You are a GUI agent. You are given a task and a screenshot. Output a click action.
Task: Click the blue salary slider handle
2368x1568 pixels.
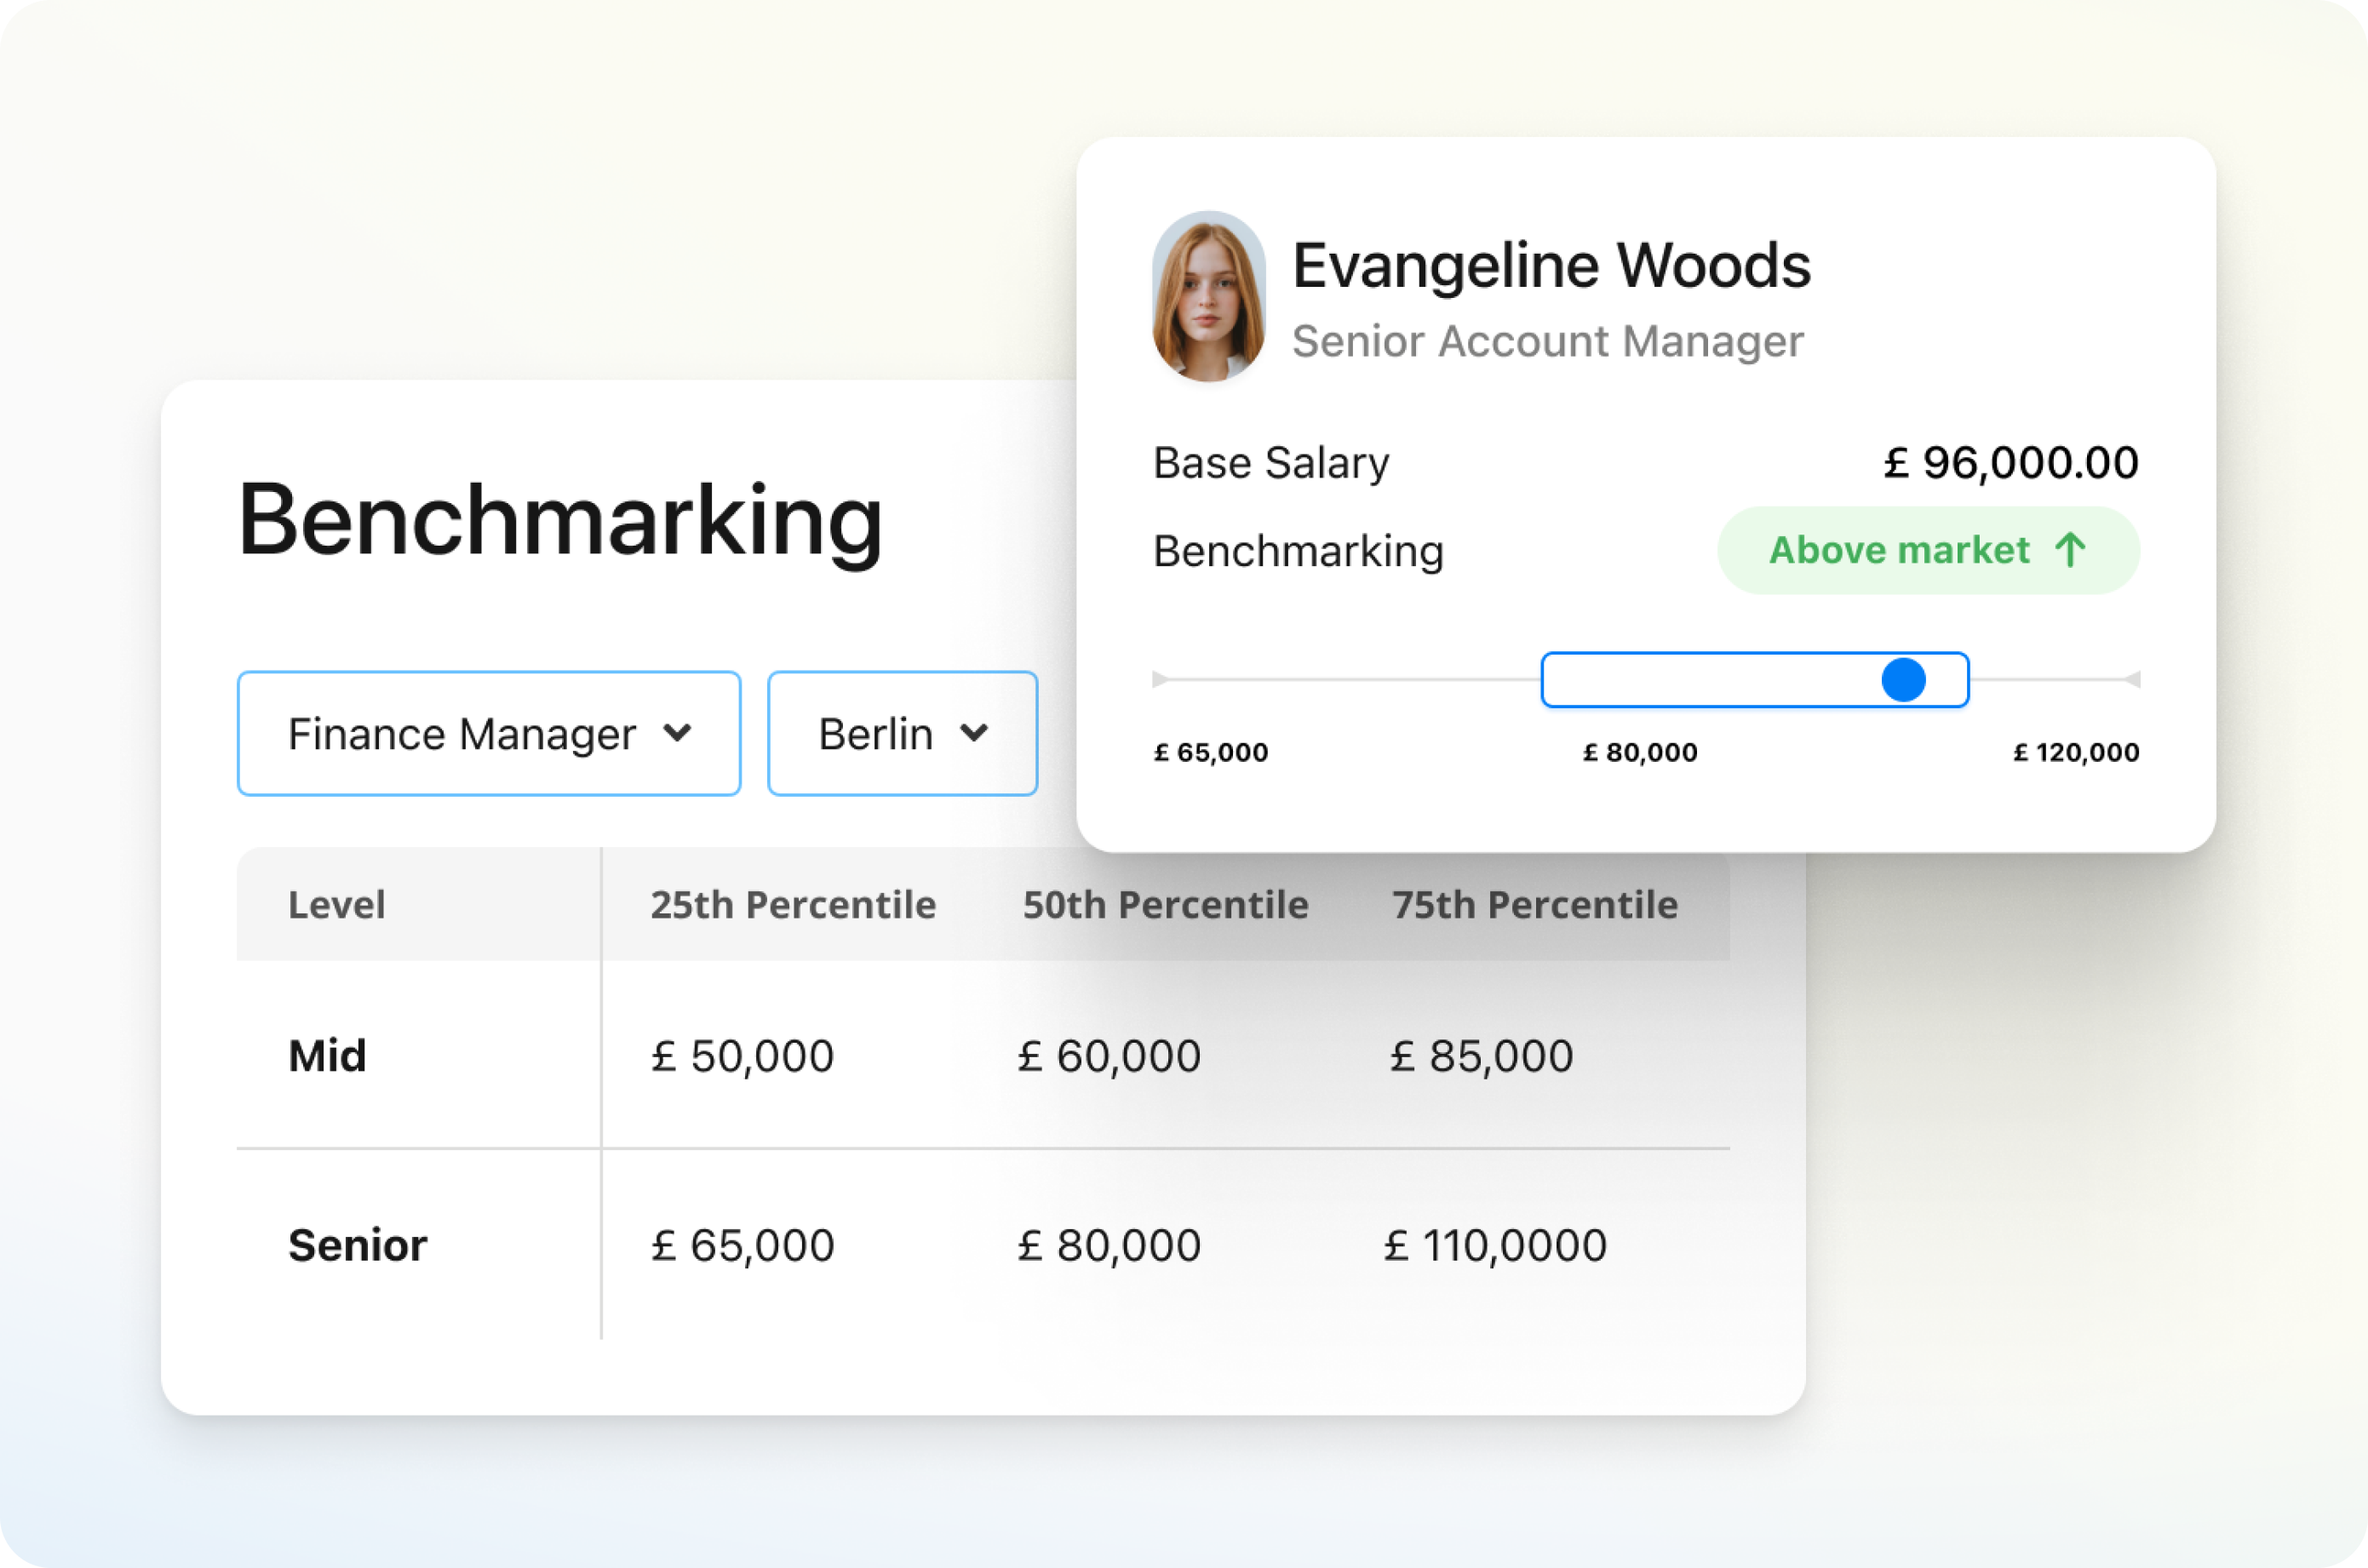pyautogui.click(x=1903, y=680)
